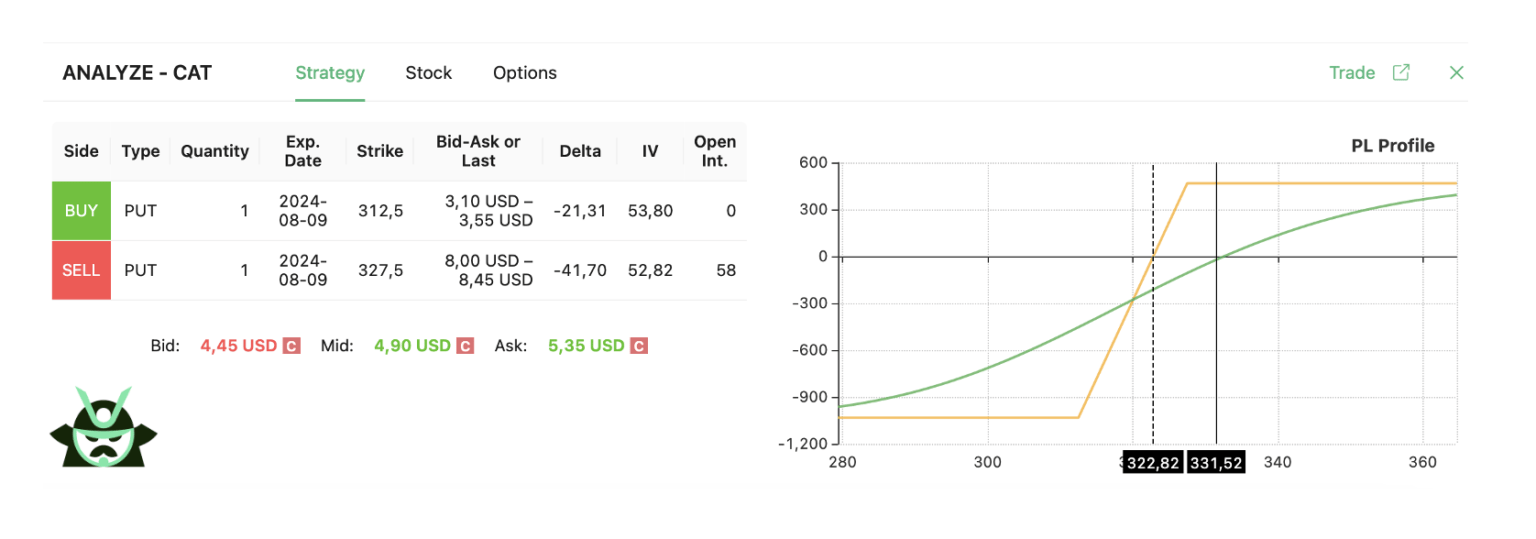
Task: Click the Trade link
Action: [1351, 73]
